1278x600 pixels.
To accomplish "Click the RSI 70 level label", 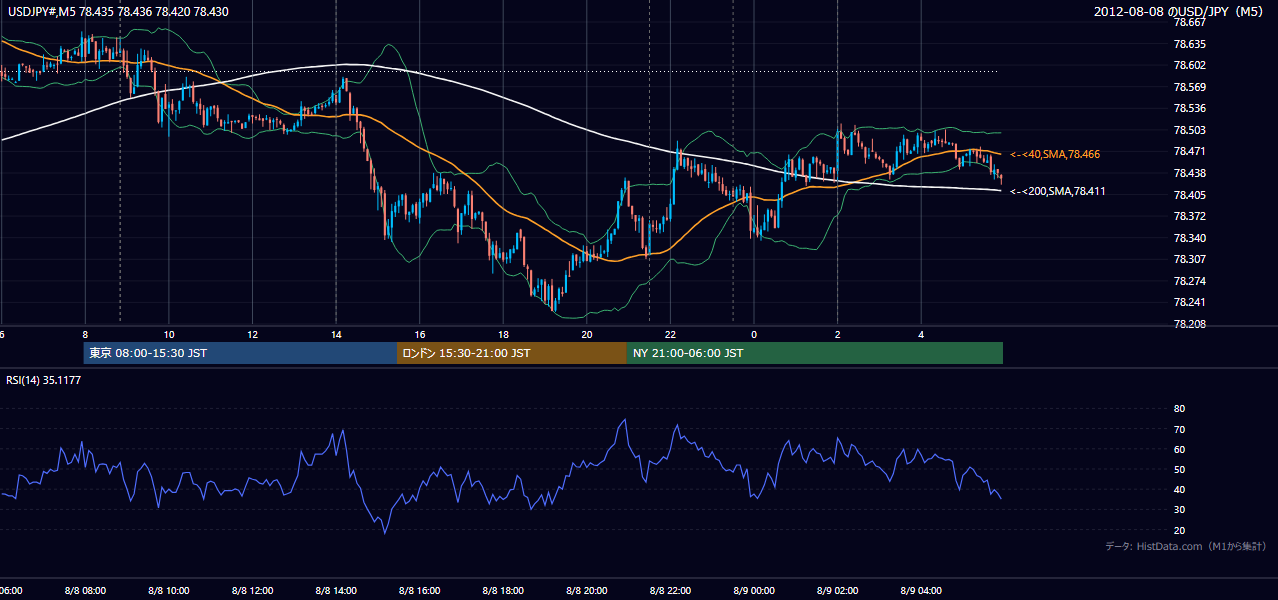I will coord(1179,429).
